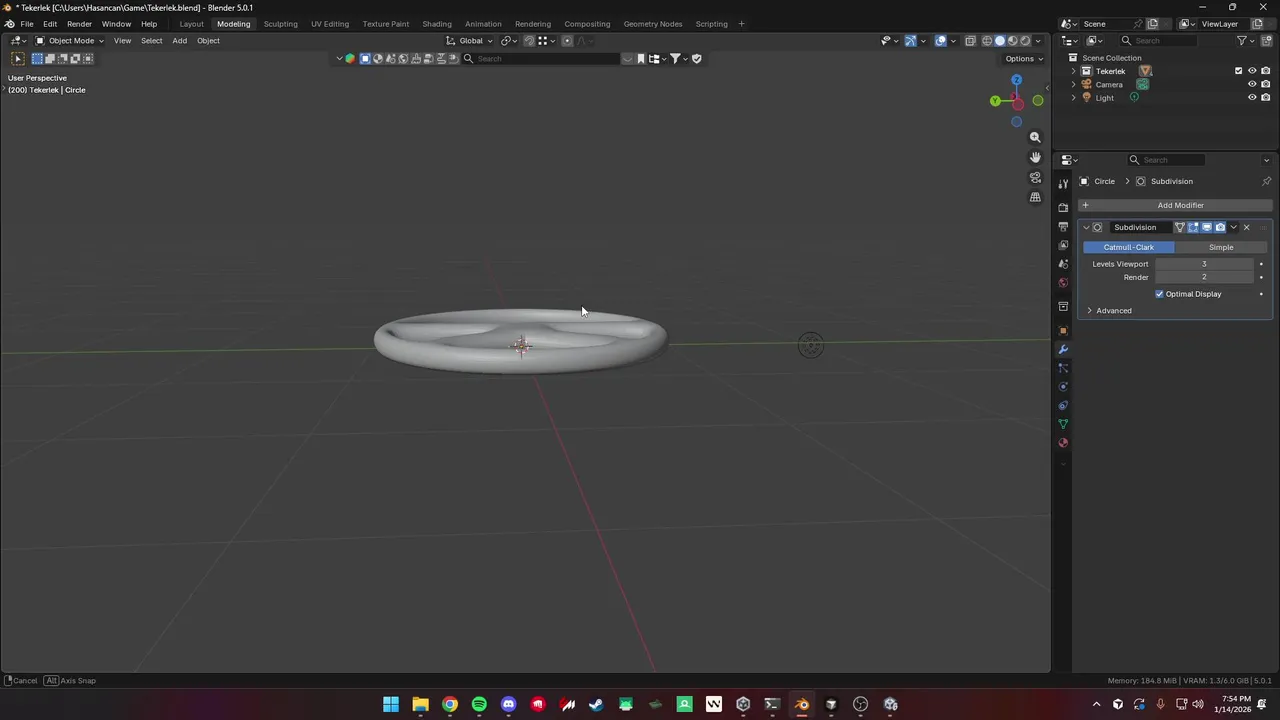Open Windows Start menu
1280x720 pixels.
click(391, 704)
